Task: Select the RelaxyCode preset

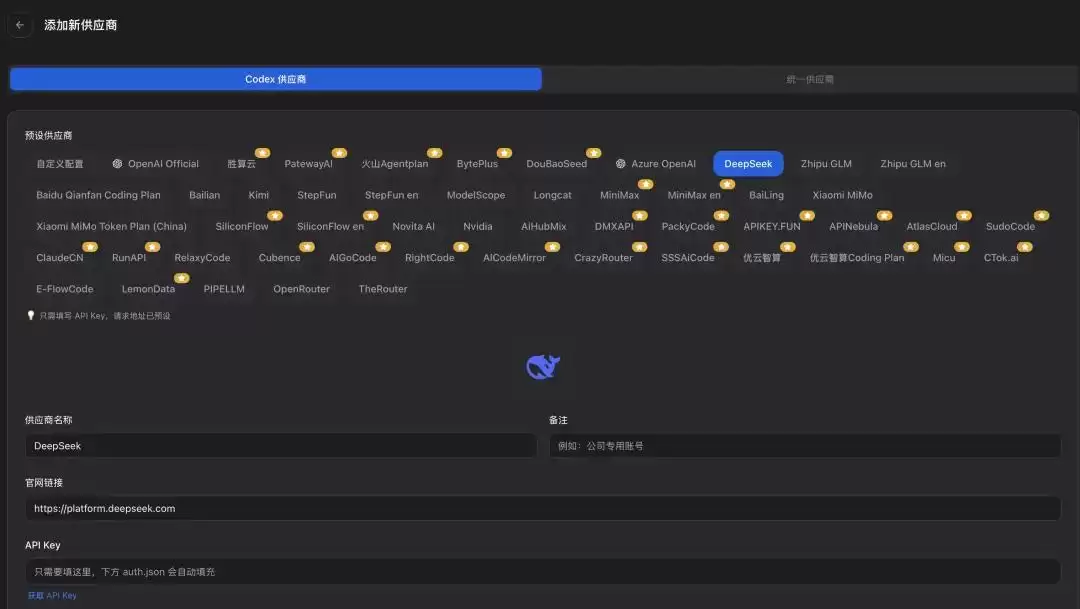Action: (x=202, y=258)
